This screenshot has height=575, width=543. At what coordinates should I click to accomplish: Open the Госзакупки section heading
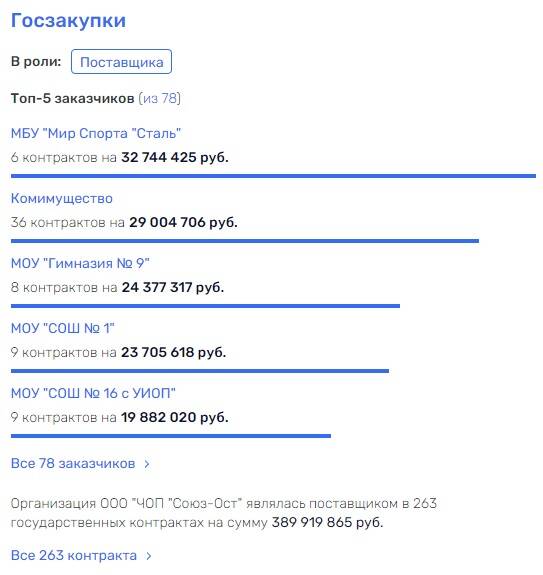[x=68, y=21]
